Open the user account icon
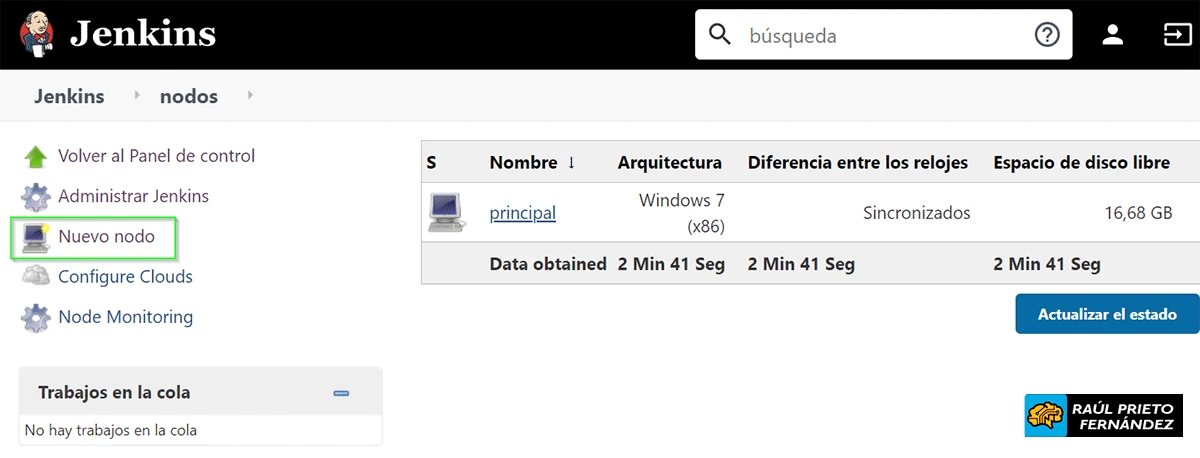 click(1112, 35)
